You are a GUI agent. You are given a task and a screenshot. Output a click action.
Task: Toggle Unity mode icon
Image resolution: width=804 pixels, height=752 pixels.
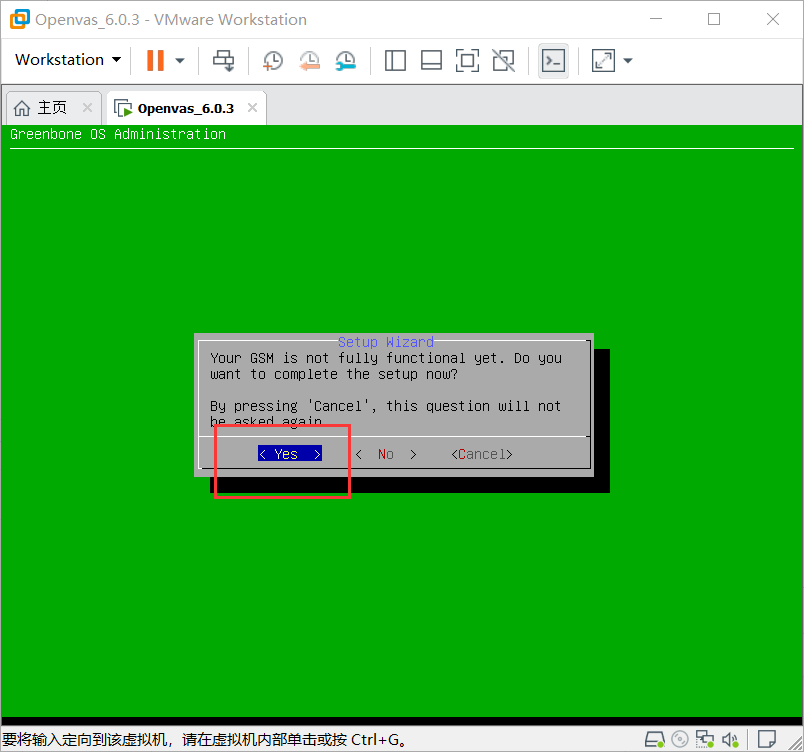pyautogui.click(x=504, y=60)
